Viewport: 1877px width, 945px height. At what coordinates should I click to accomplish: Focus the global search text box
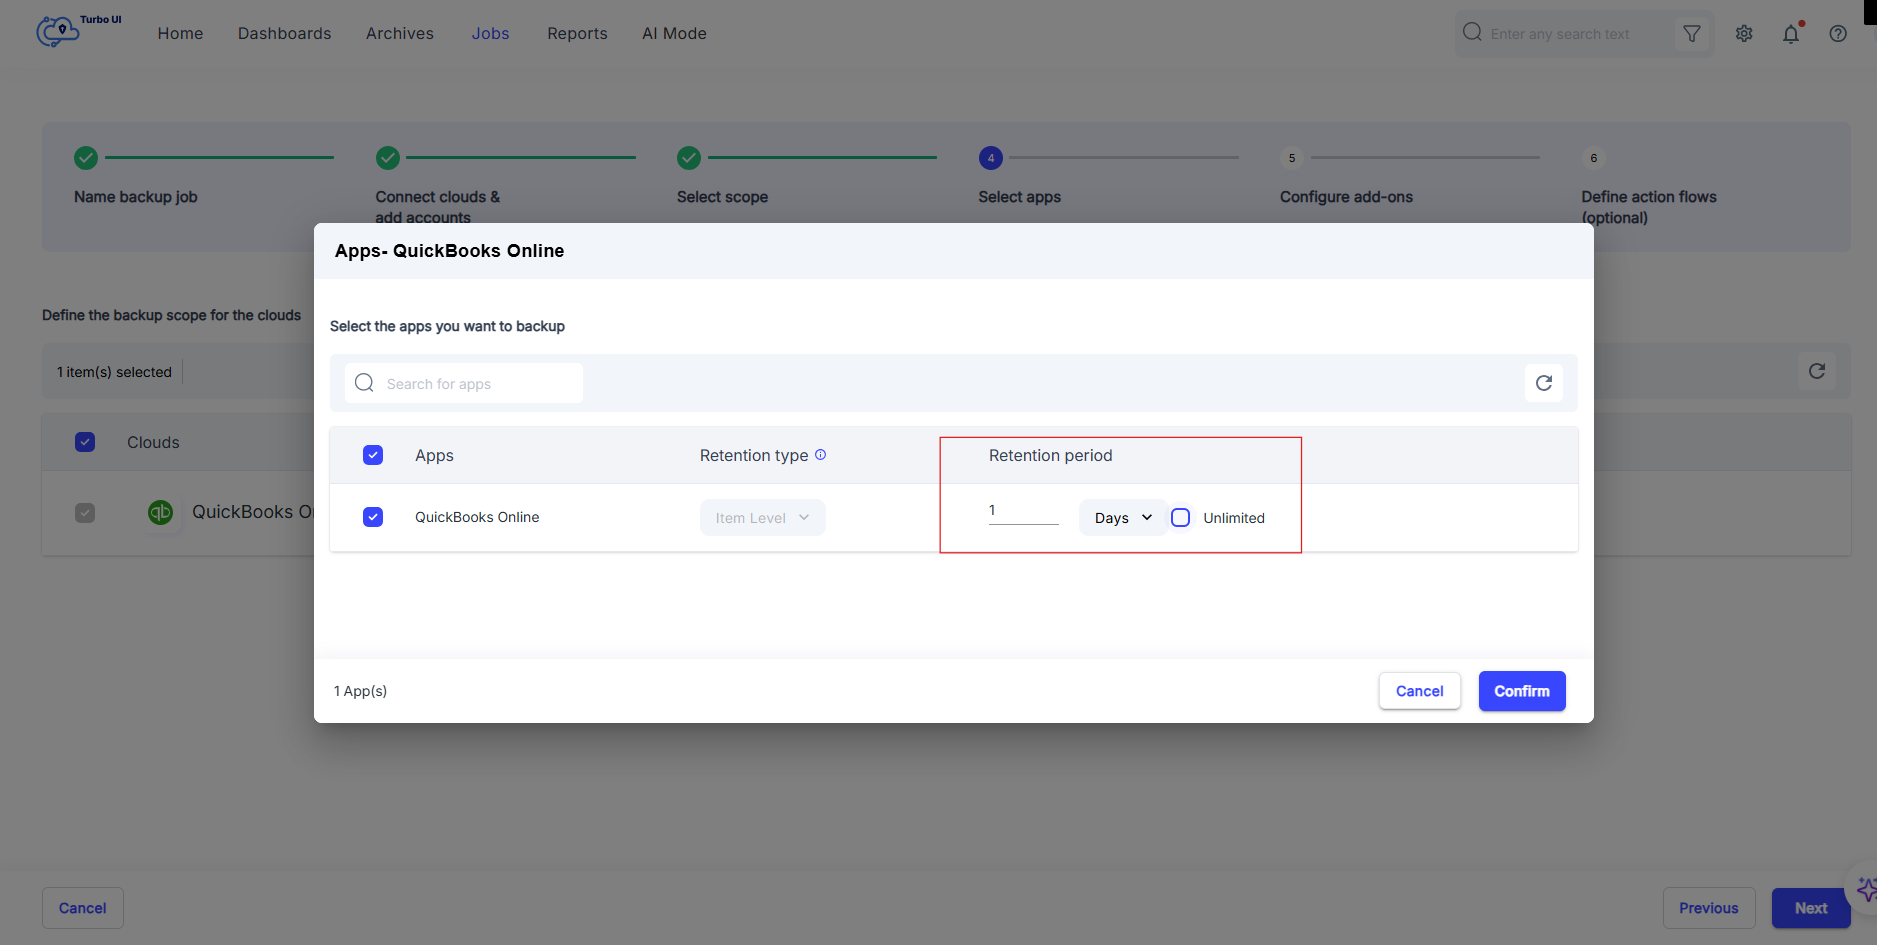pyautogui.click(x=1578, y=34)
